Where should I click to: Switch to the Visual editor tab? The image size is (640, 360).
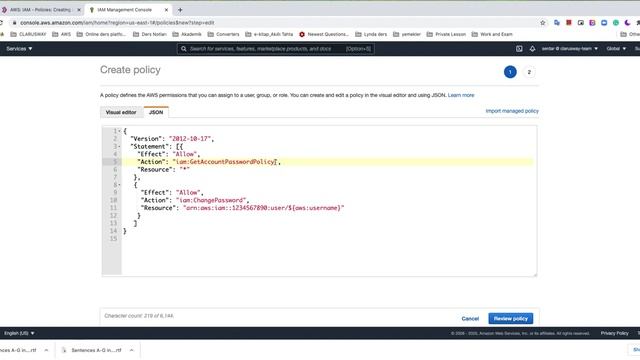[x=121, y=112]
